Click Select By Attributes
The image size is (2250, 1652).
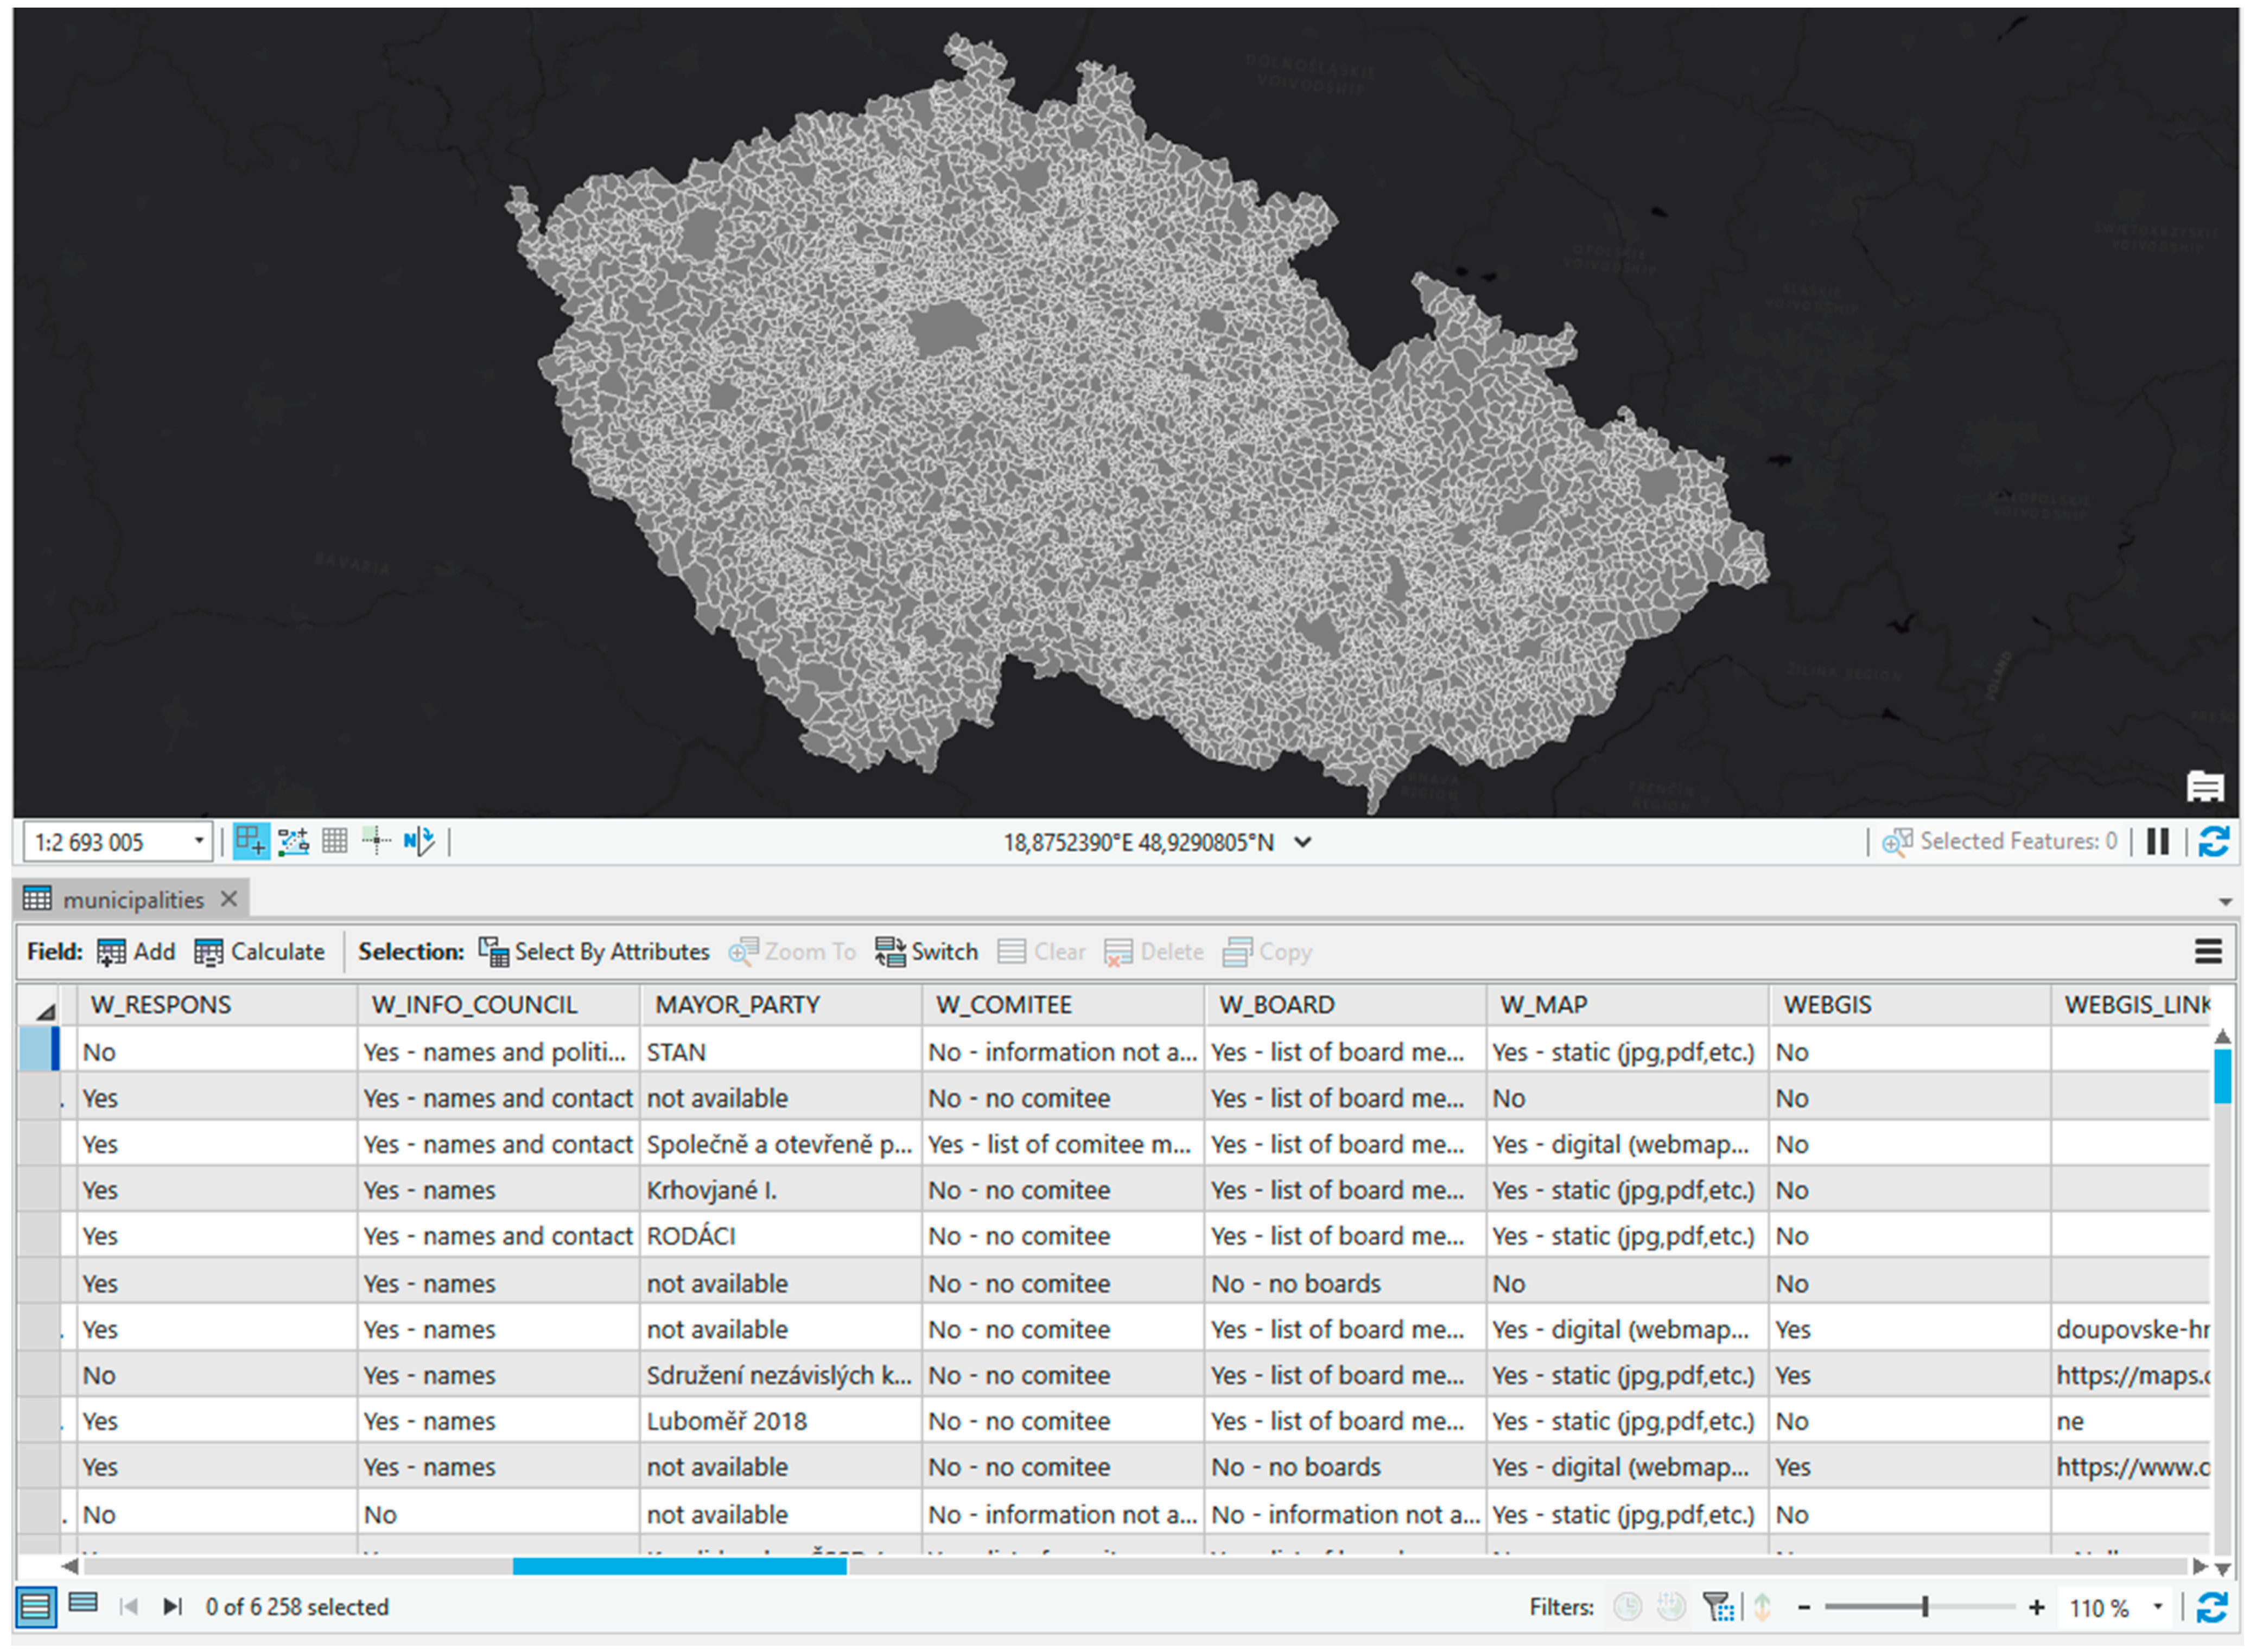point(594,952)
